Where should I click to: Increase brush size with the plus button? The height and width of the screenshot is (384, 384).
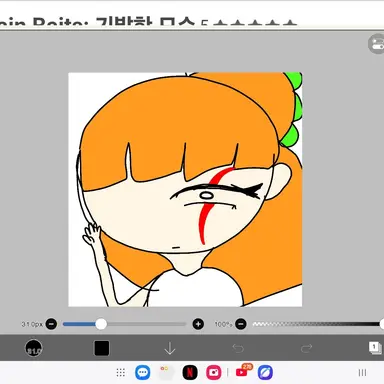(198, 324)
